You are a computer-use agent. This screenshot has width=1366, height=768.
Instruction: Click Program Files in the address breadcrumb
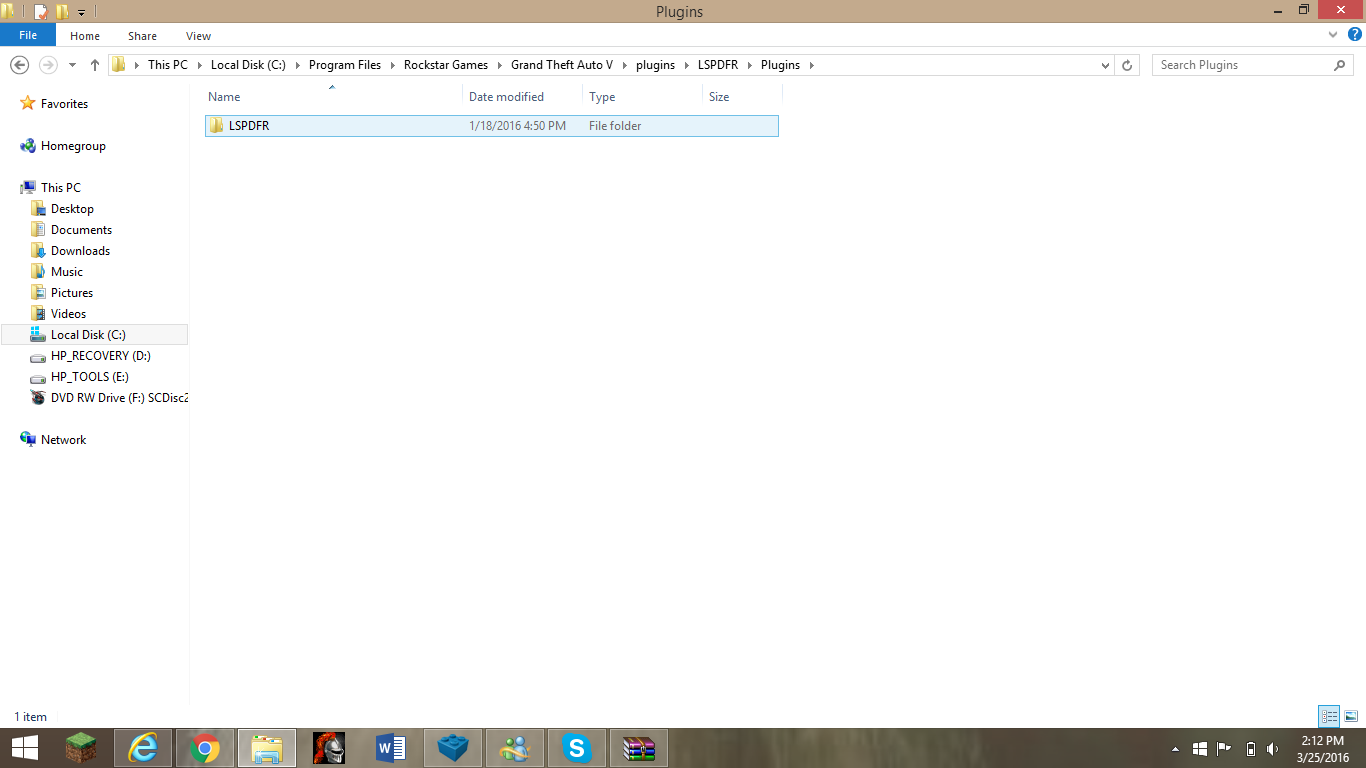(x=345, y=65)
